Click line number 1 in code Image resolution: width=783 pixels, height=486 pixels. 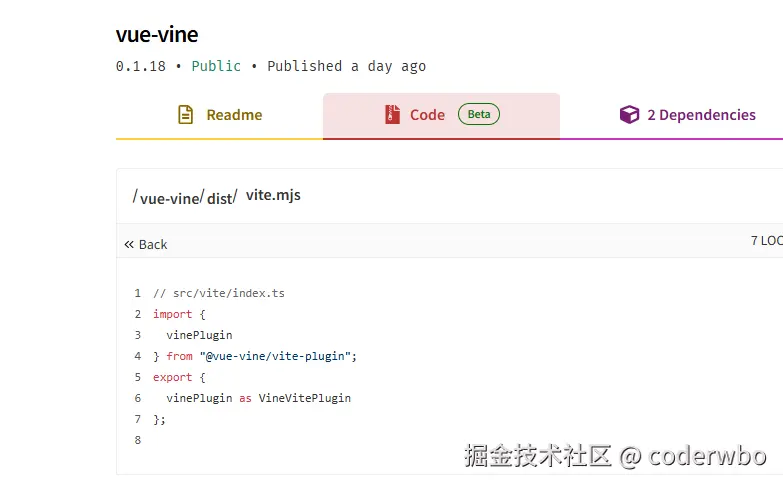(x=137, y=294)
